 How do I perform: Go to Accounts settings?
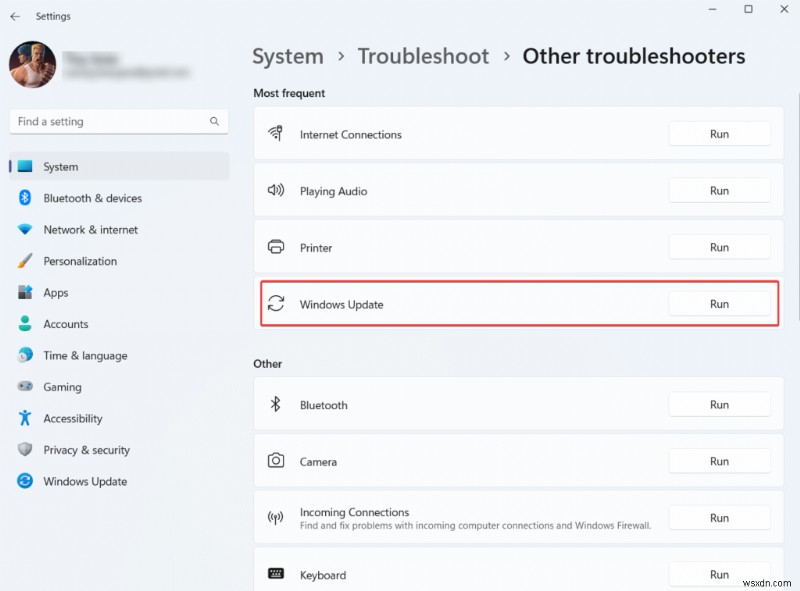(x=66, y=324)
